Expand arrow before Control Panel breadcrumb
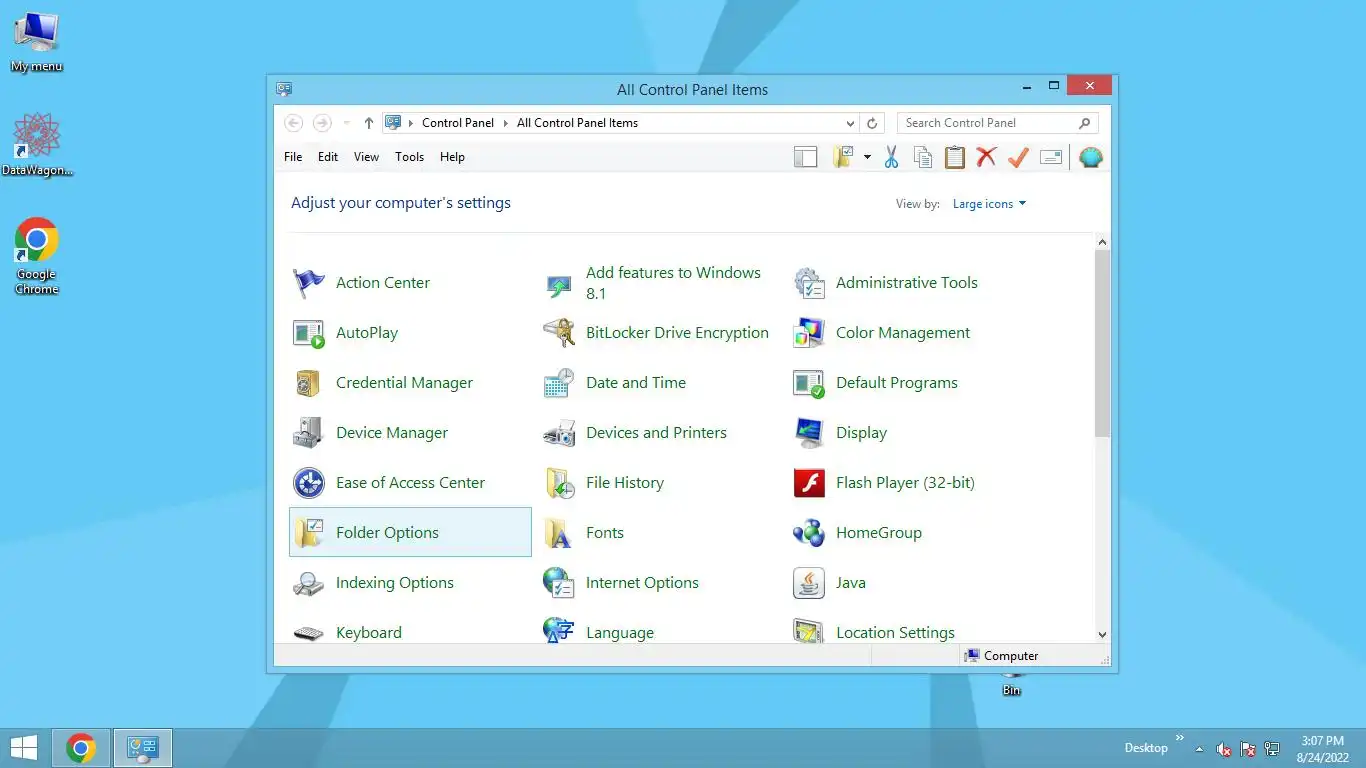1366x768 pixels. coord(411,123)
